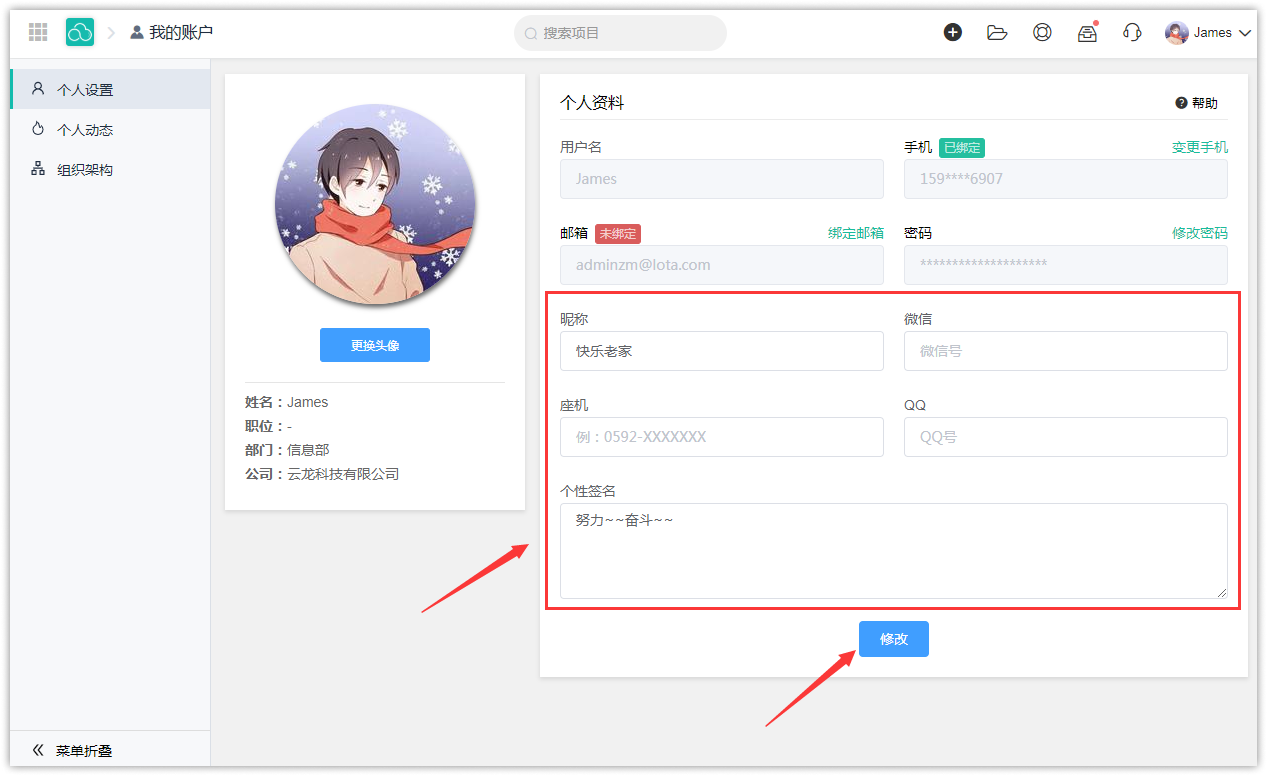Viewport: 1267px width, 776px height.
Task: Click the 个人资料 section heading
Action: [592, 103]
